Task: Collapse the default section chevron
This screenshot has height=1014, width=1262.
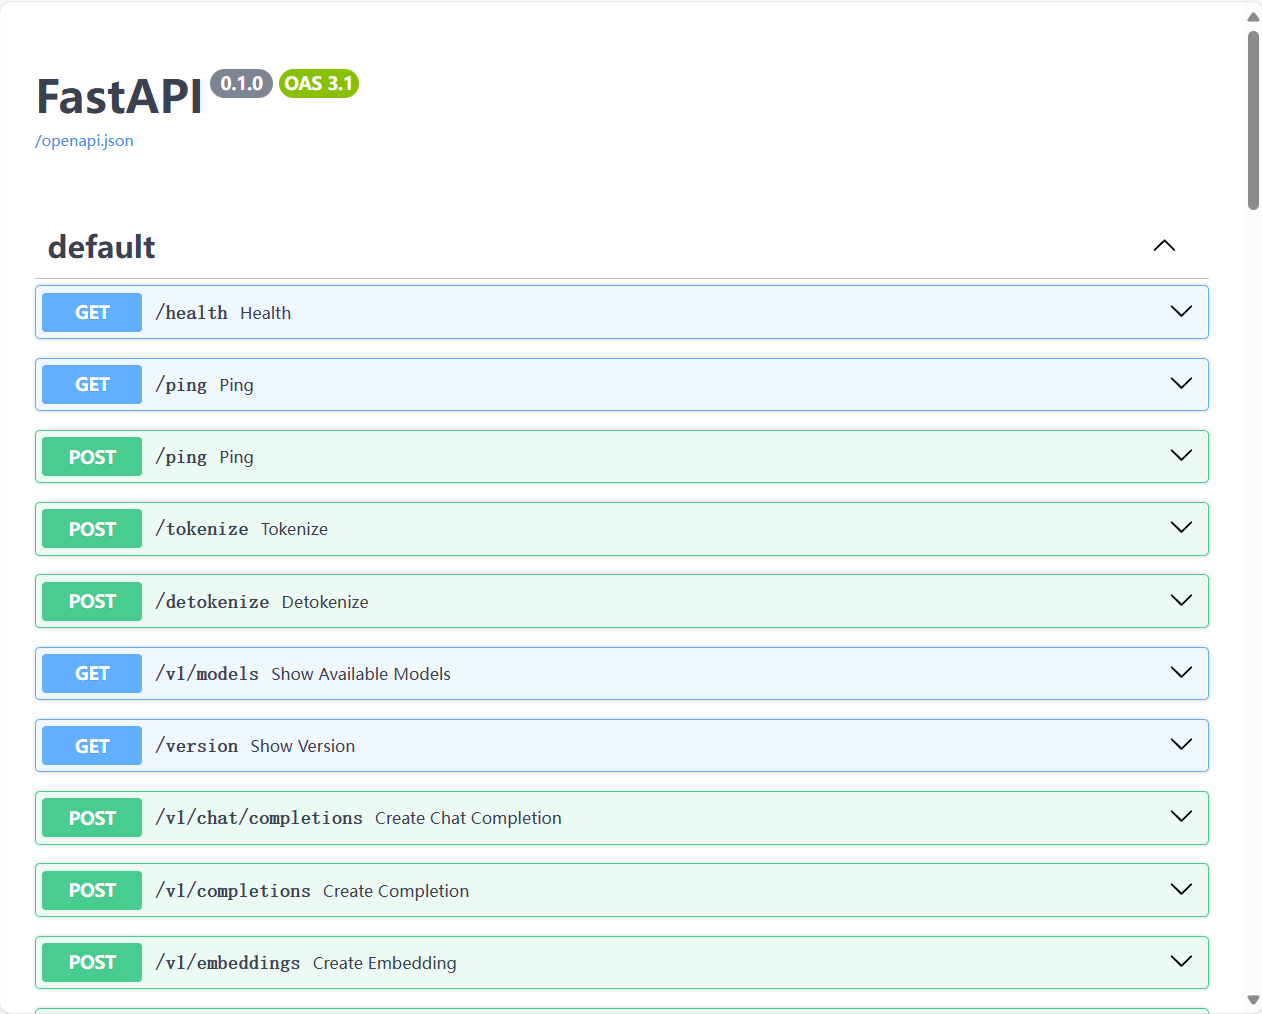Action: coord(1164,246)
